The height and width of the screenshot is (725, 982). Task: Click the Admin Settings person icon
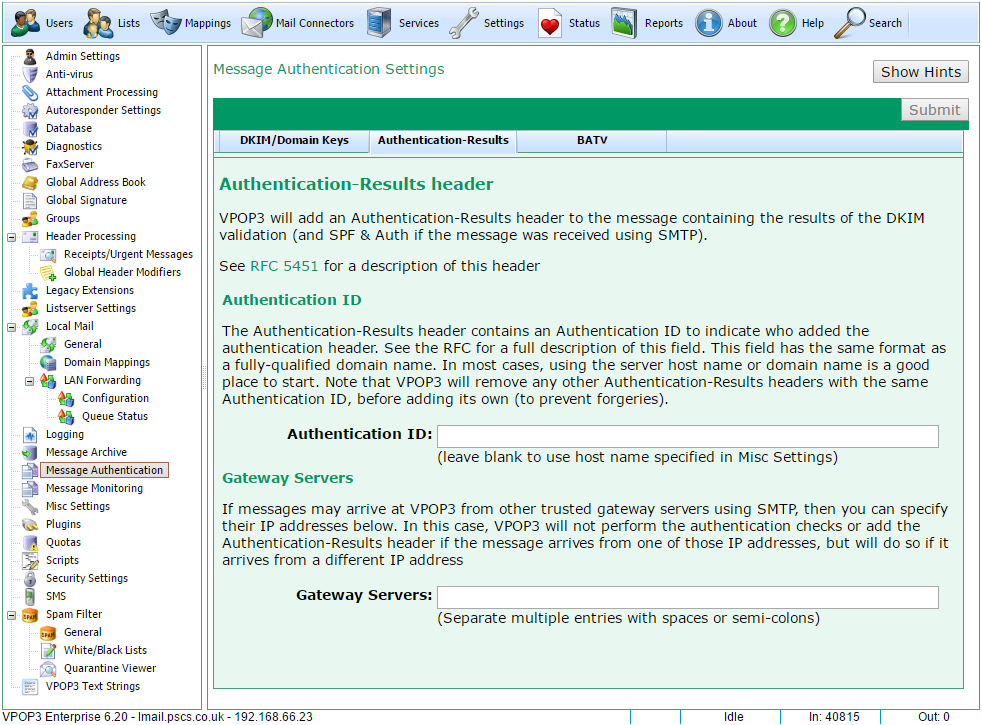click(30, 56)
